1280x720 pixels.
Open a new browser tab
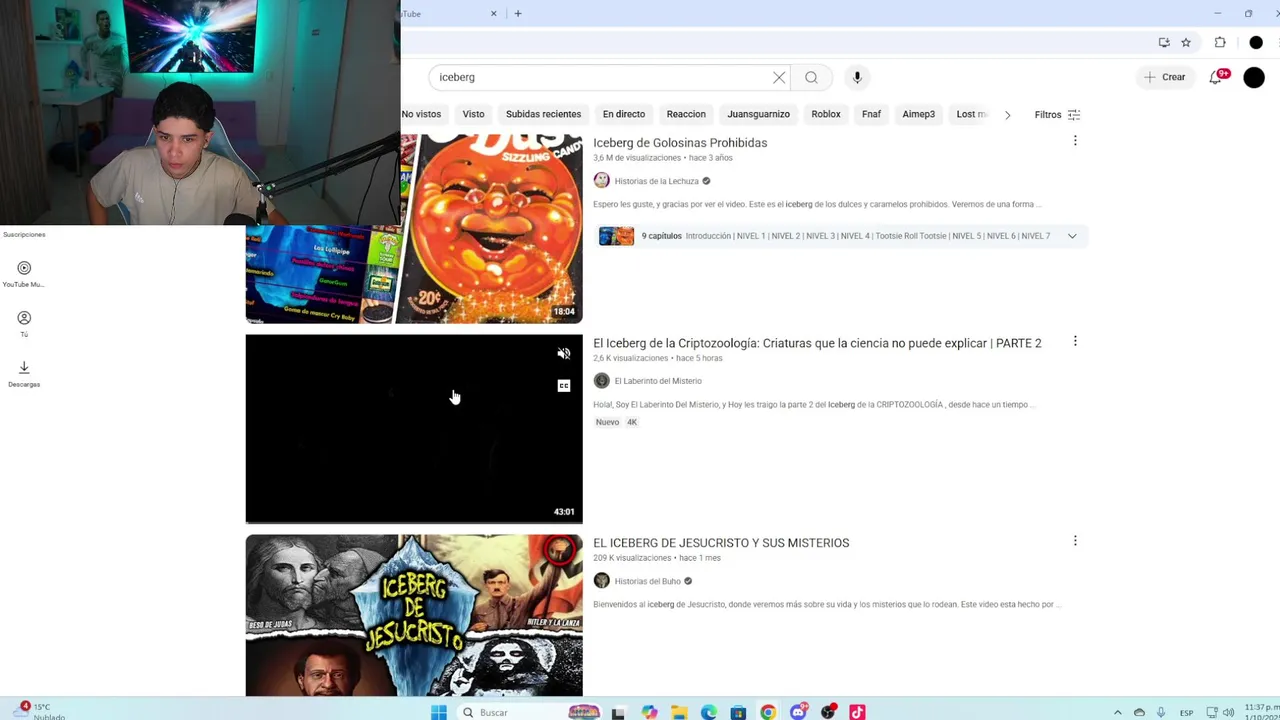point(518,13)
